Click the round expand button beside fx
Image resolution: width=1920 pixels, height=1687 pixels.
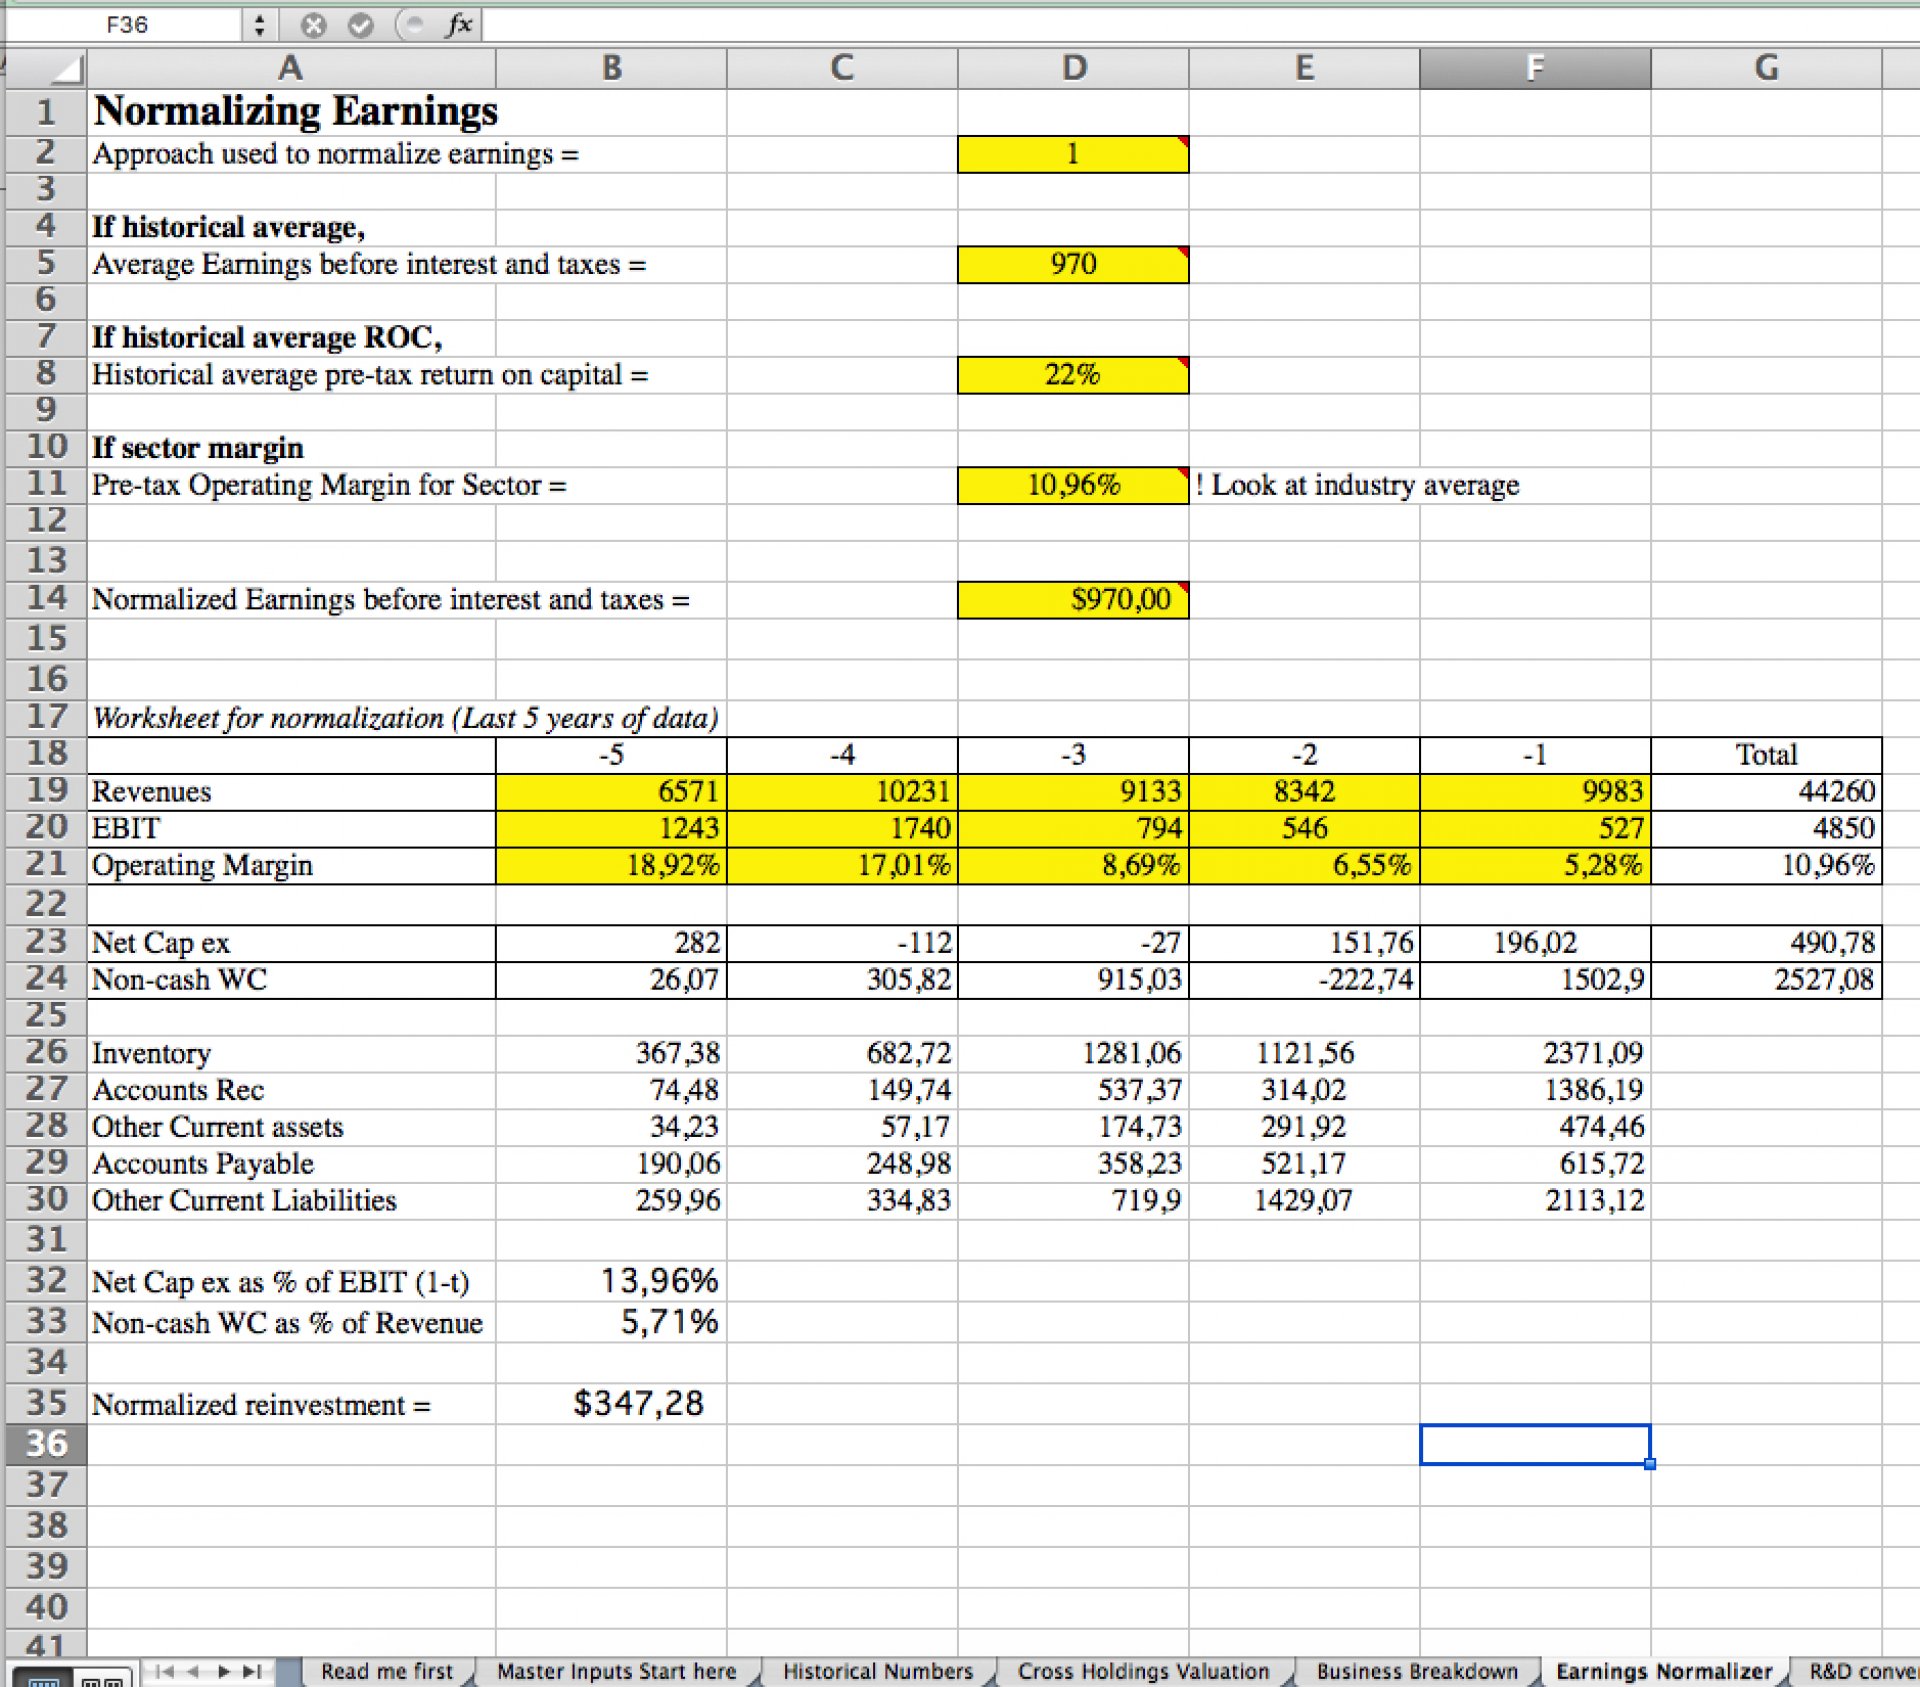pyautogui.click(x=411, y=25)
